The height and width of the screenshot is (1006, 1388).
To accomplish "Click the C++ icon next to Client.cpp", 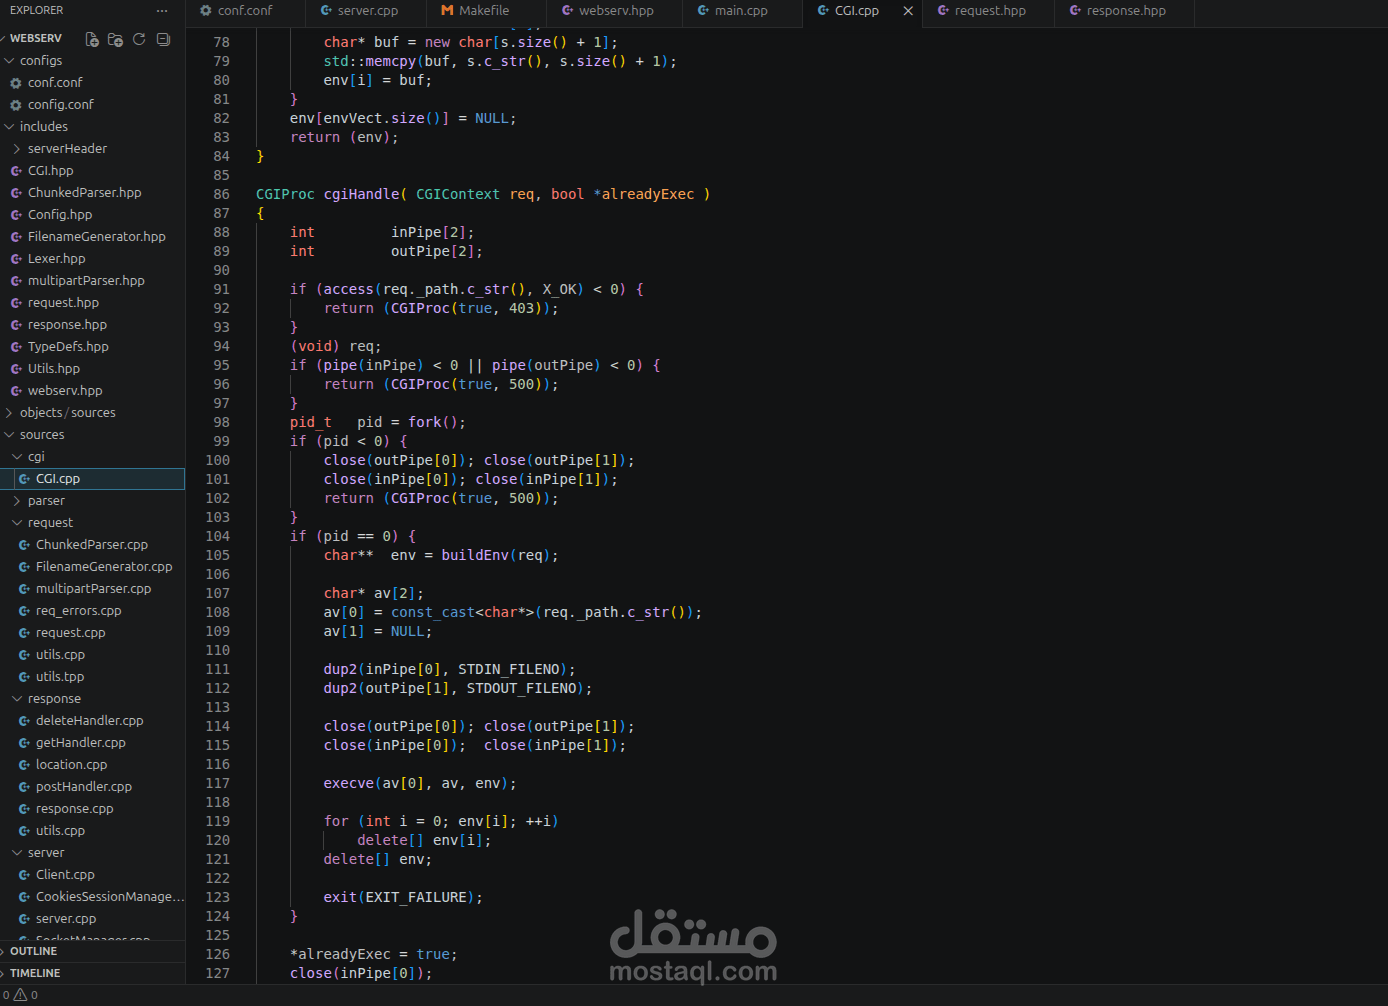I will (x=24, y=875).
